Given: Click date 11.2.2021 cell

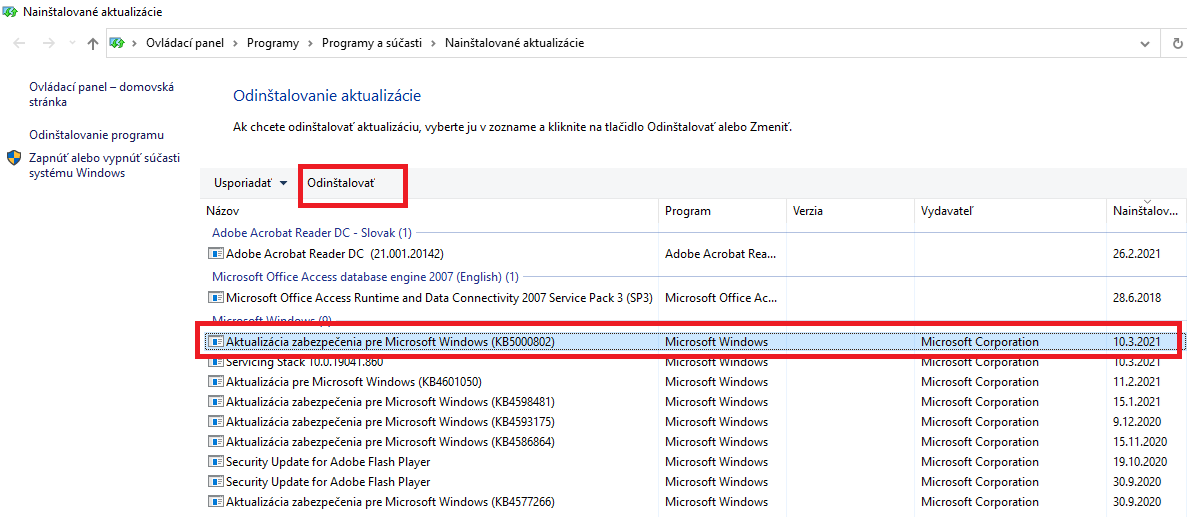Looking at the screenshot, I should [x=1136, y=382].
